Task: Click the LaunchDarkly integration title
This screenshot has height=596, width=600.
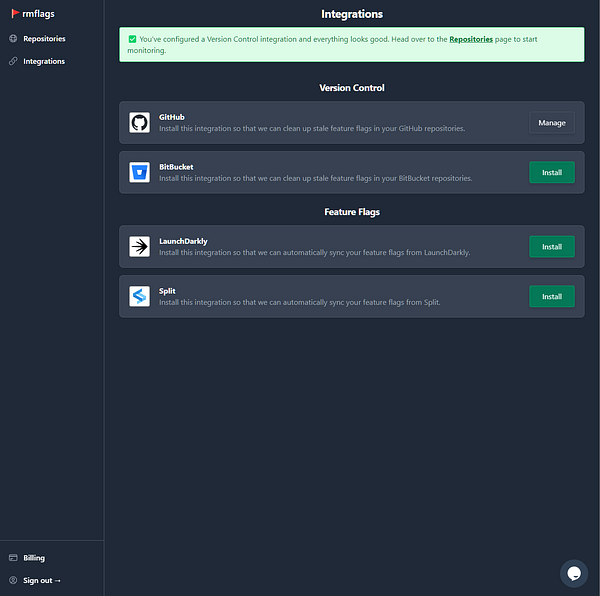Action: [183, 241]
